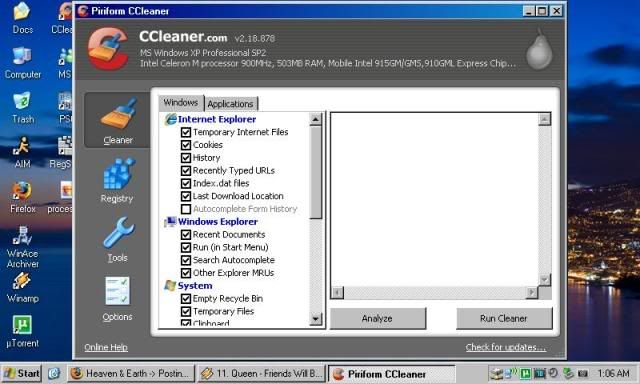Launch Winamp from the desktop
This screenshot has height=384, width=640.
[22, 287]
